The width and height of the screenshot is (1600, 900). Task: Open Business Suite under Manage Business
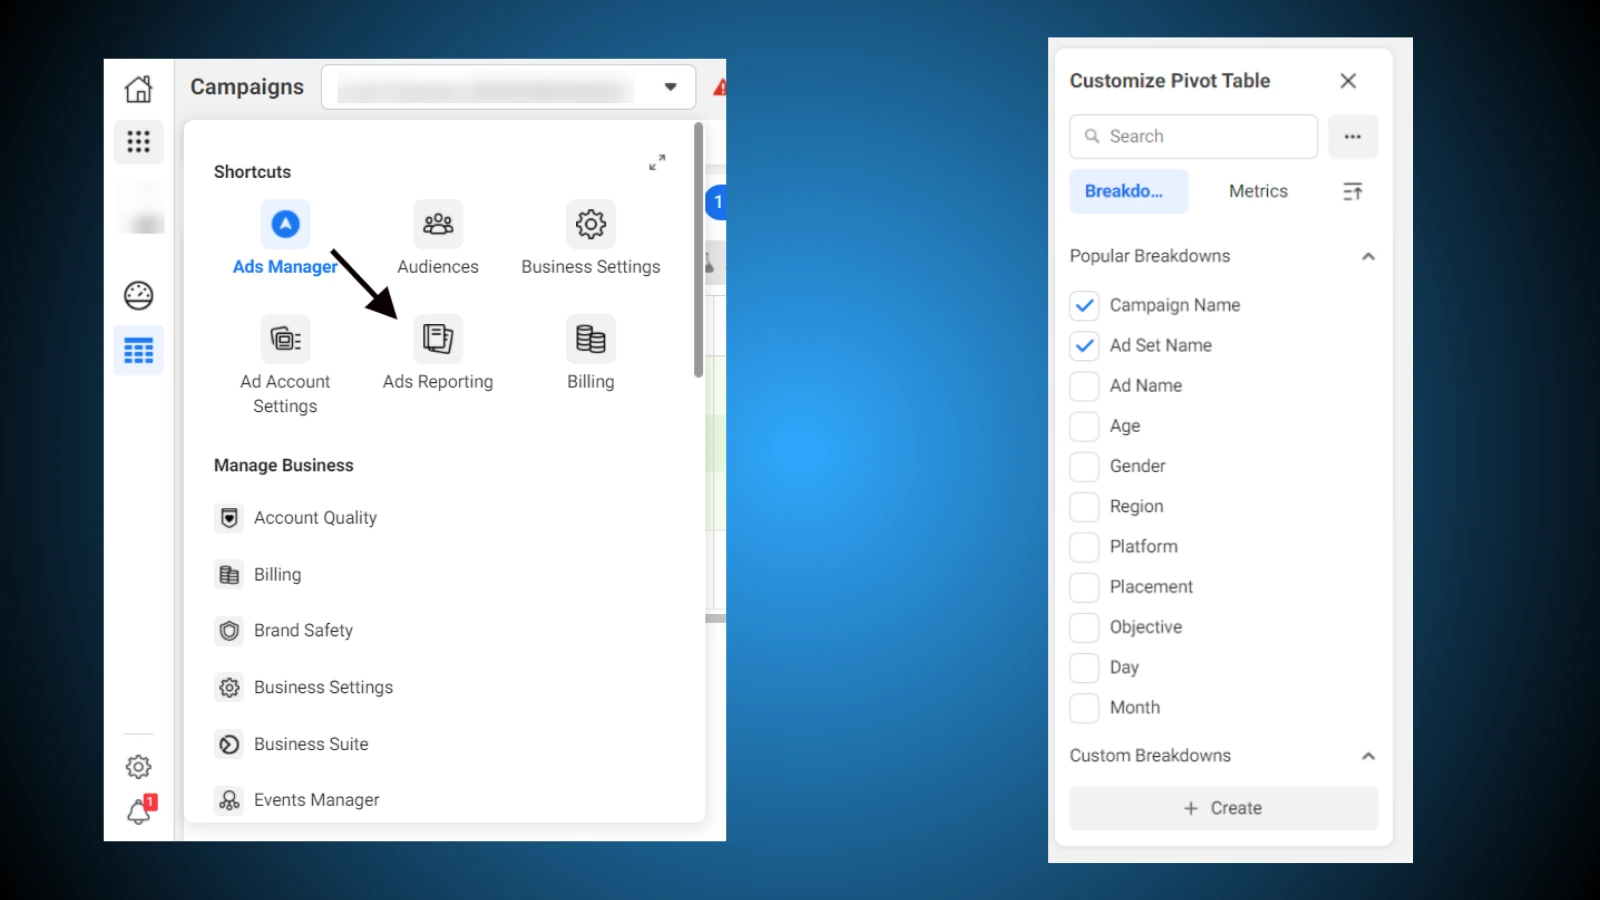coord(292,744)
